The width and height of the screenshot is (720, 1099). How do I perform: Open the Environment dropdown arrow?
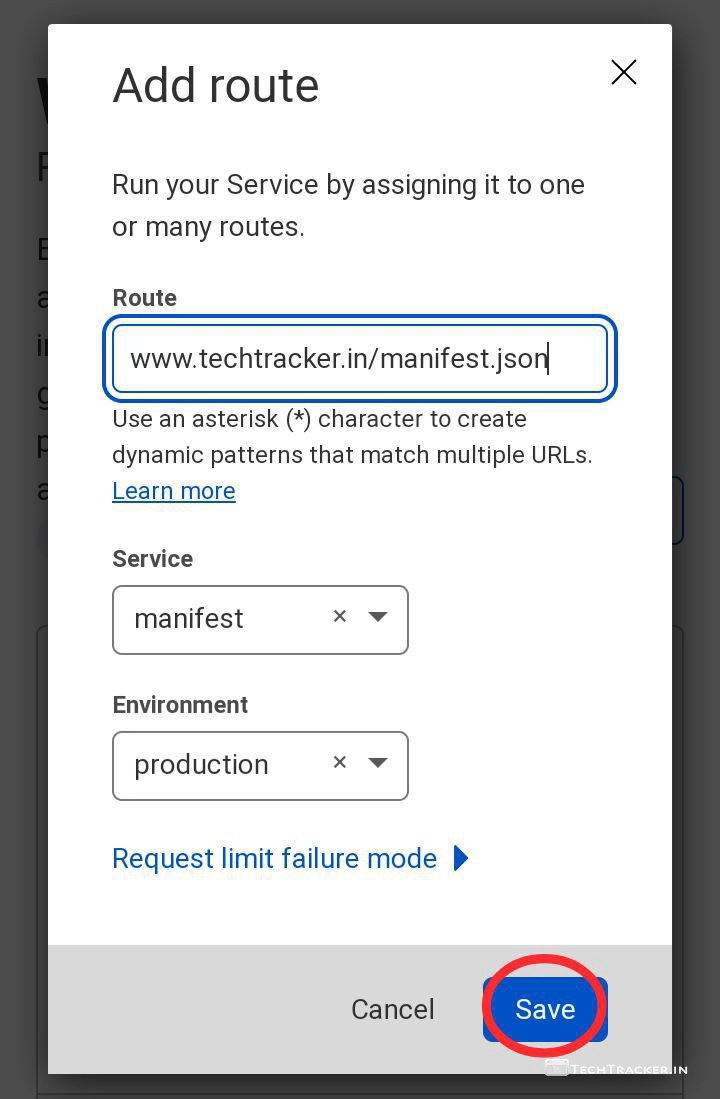tap(378, 763)
